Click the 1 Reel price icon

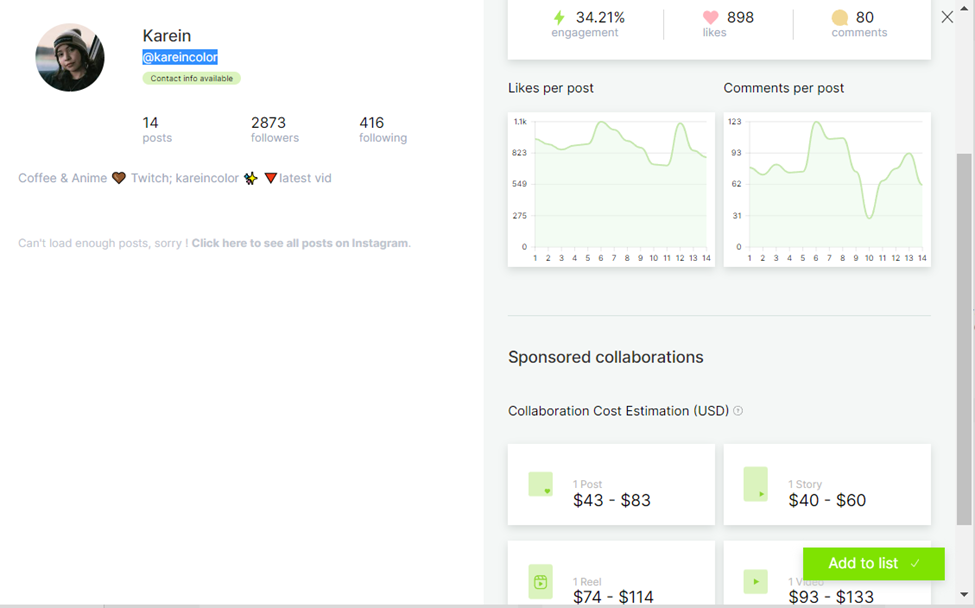coord(540,582)
